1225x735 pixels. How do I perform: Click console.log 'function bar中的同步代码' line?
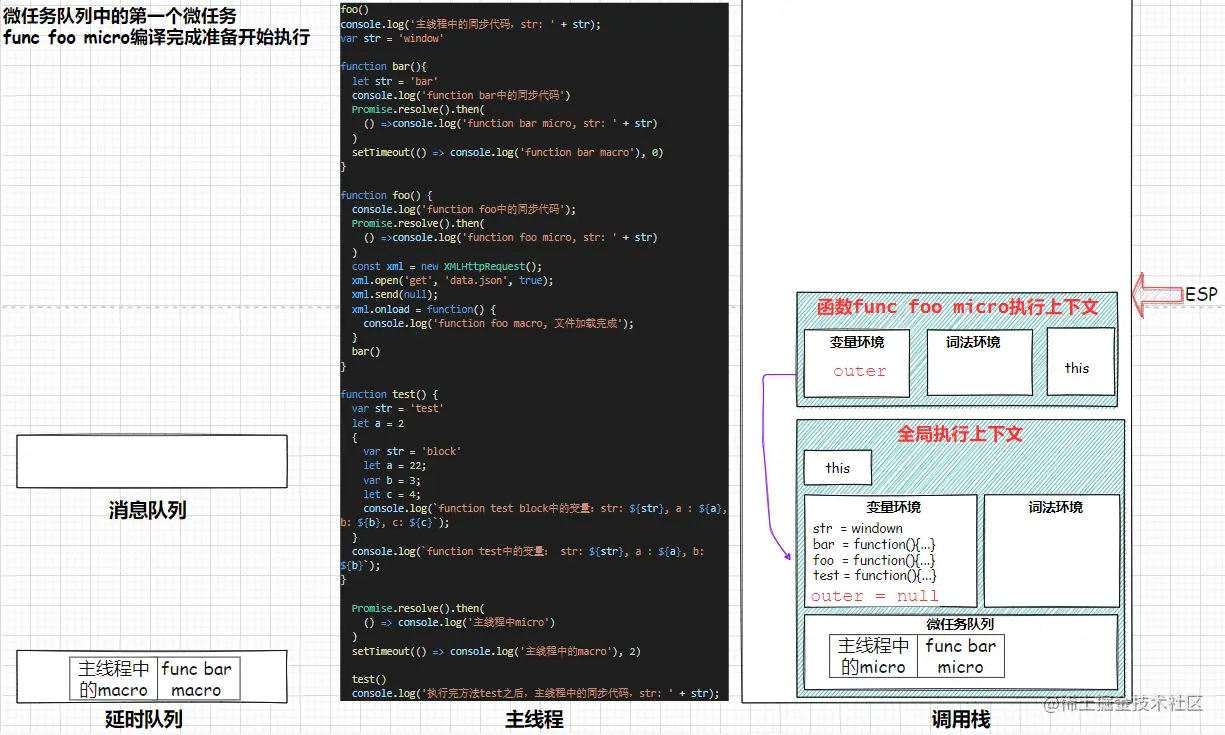[461, 95]
